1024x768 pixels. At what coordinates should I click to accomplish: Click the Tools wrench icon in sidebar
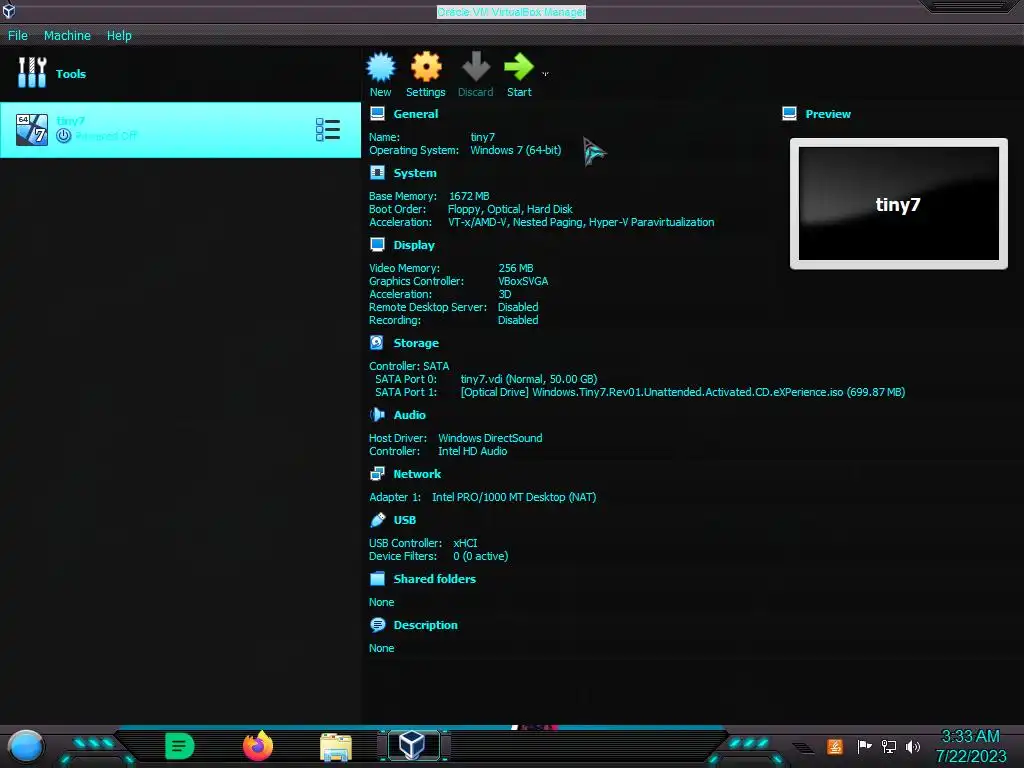click(32, 73)
